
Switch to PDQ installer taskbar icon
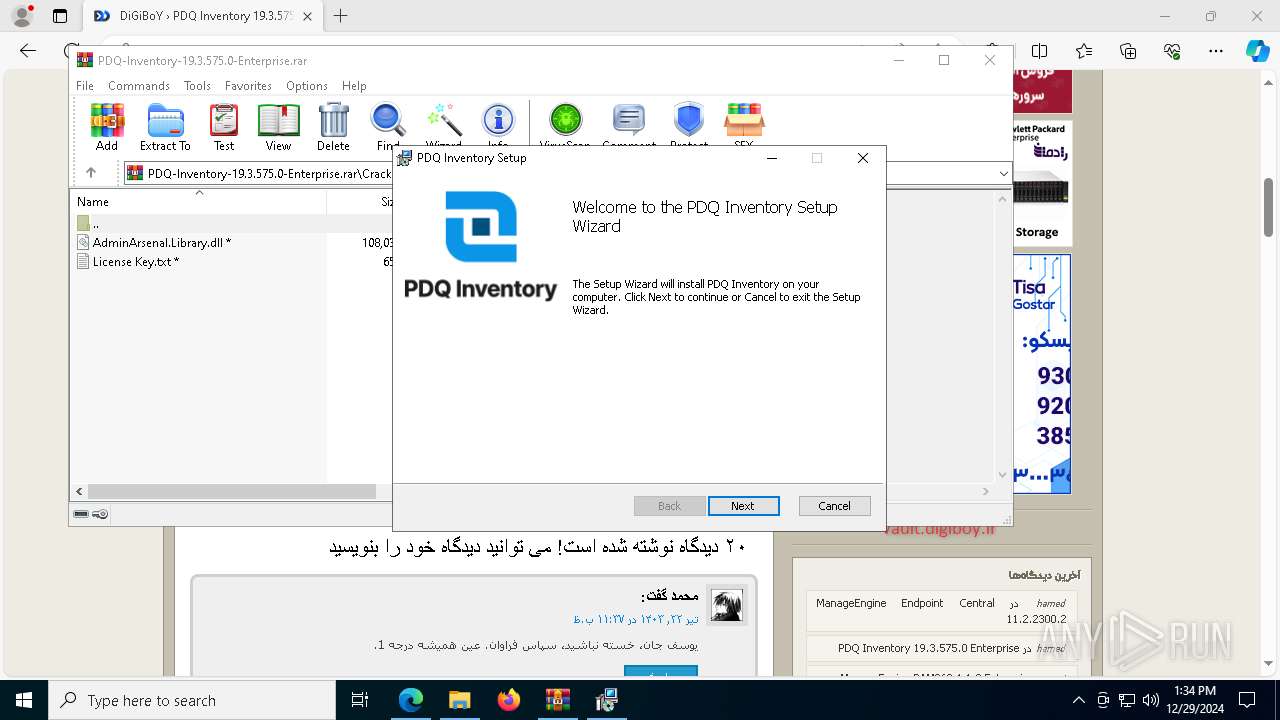pyautogui.click(x=606, y=700)
